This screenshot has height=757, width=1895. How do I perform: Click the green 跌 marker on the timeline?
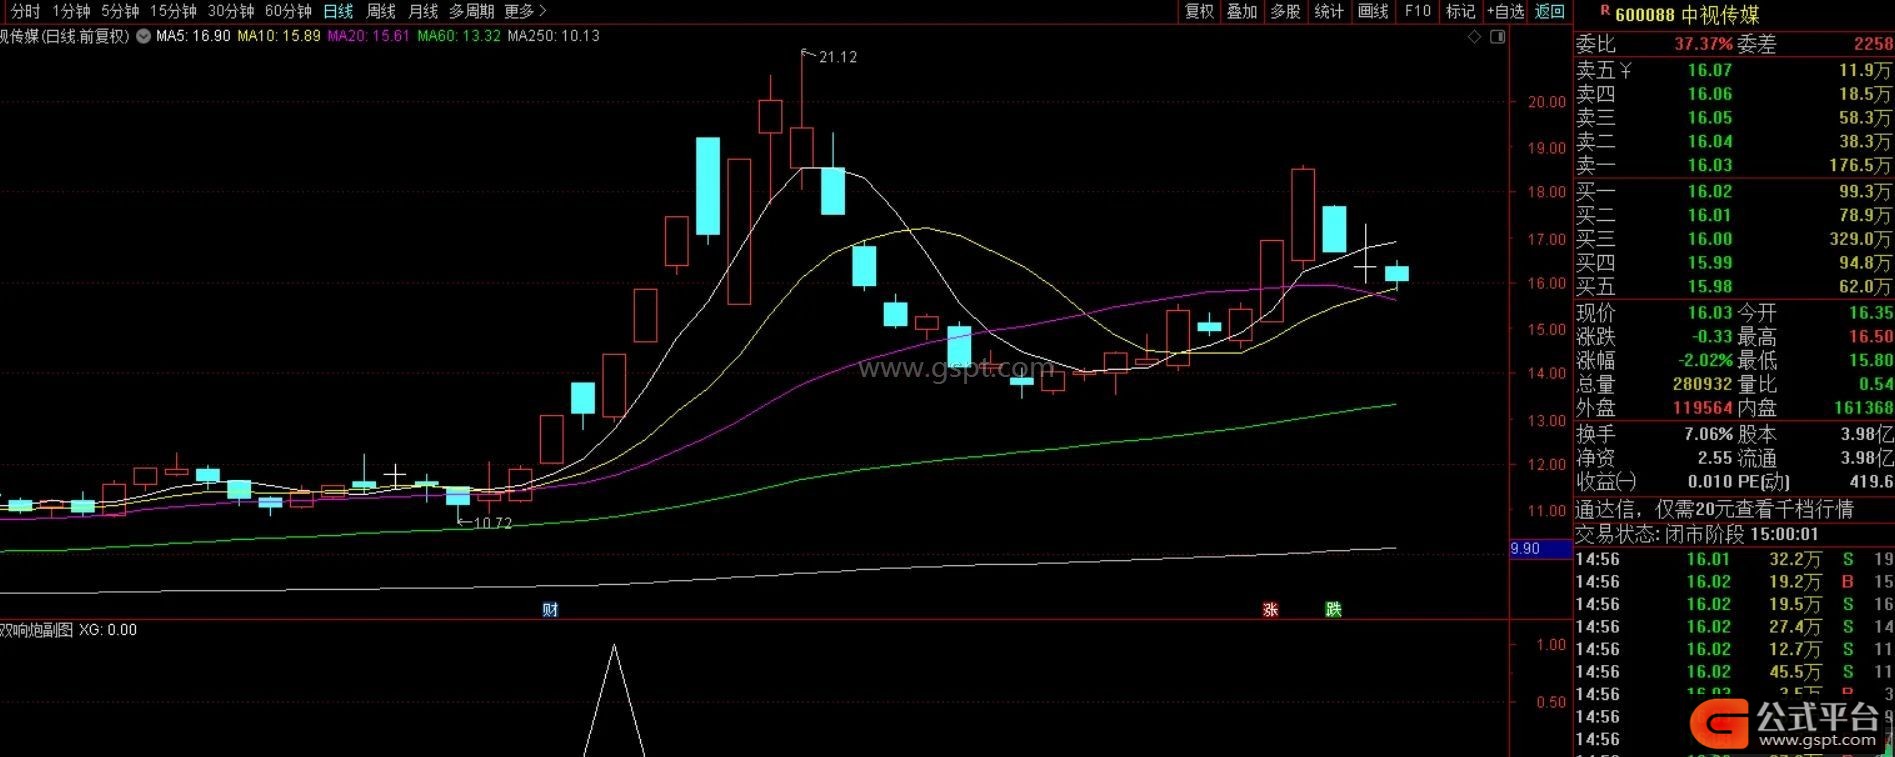(x=1333, y=609)
